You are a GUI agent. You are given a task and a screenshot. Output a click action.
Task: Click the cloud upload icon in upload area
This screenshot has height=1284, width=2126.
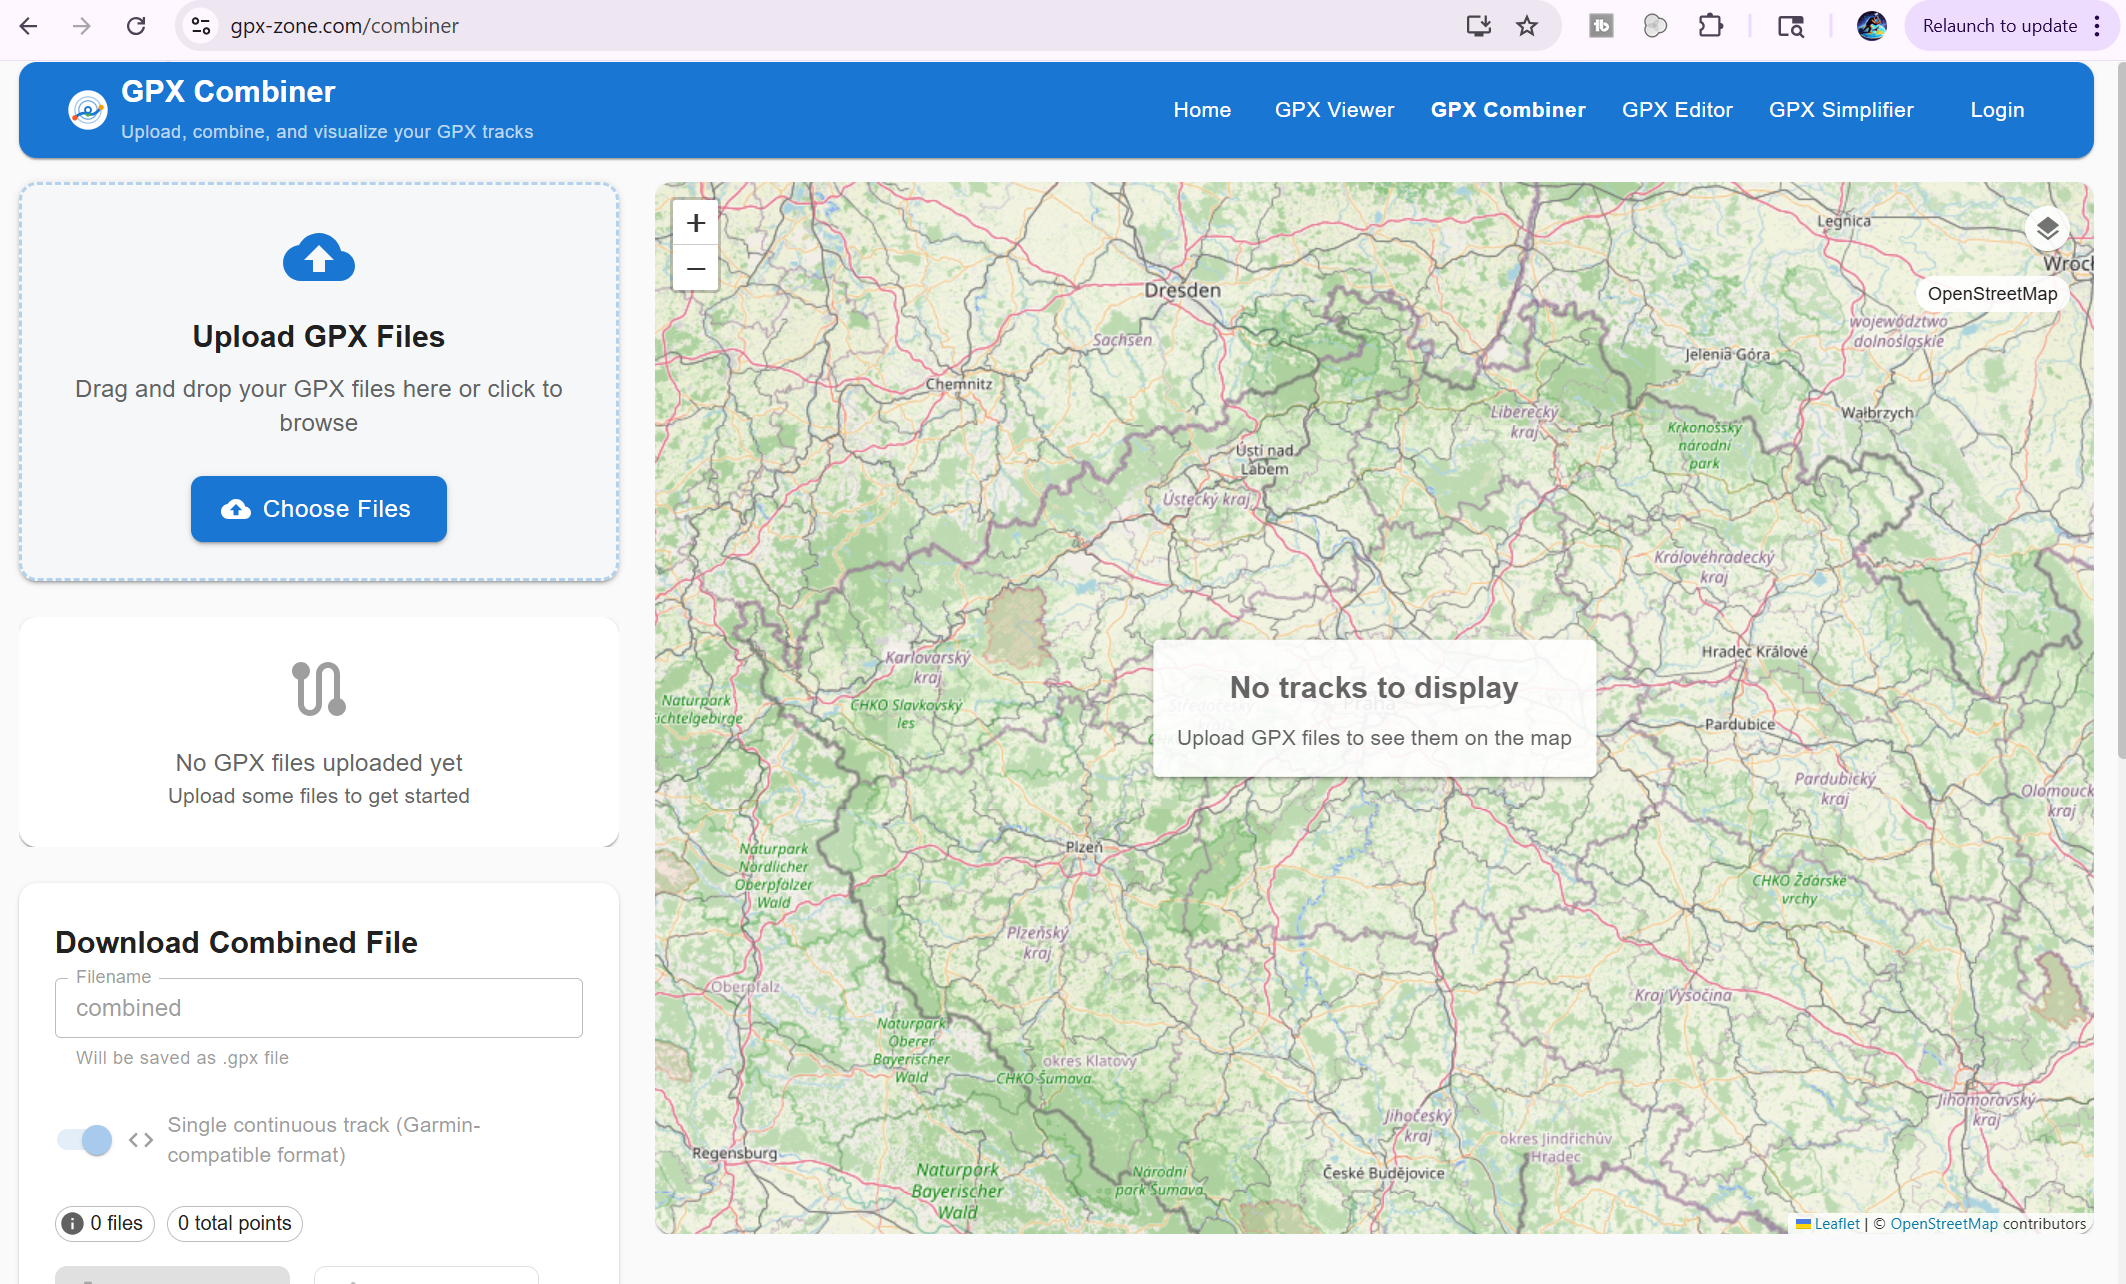[319, 258]
